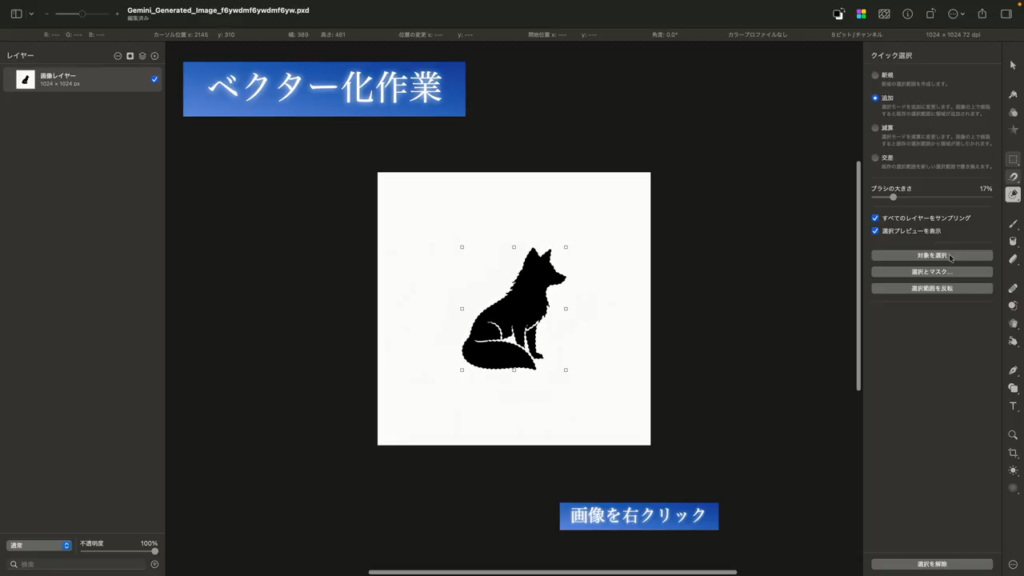
Task: Select the Type (T) tool
Action: tap(1013, 406)
